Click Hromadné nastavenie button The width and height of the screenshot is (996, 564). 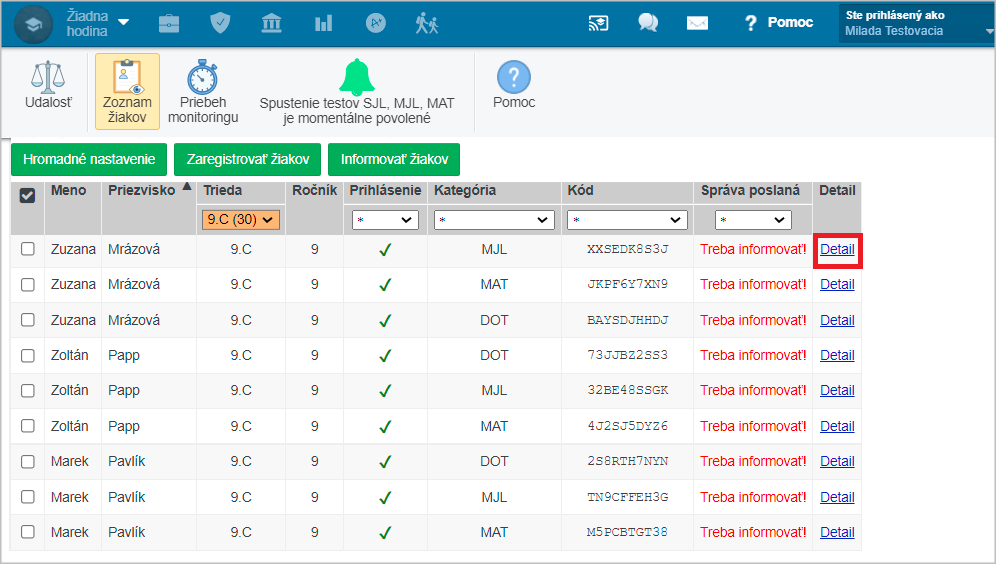coord(89,159)
